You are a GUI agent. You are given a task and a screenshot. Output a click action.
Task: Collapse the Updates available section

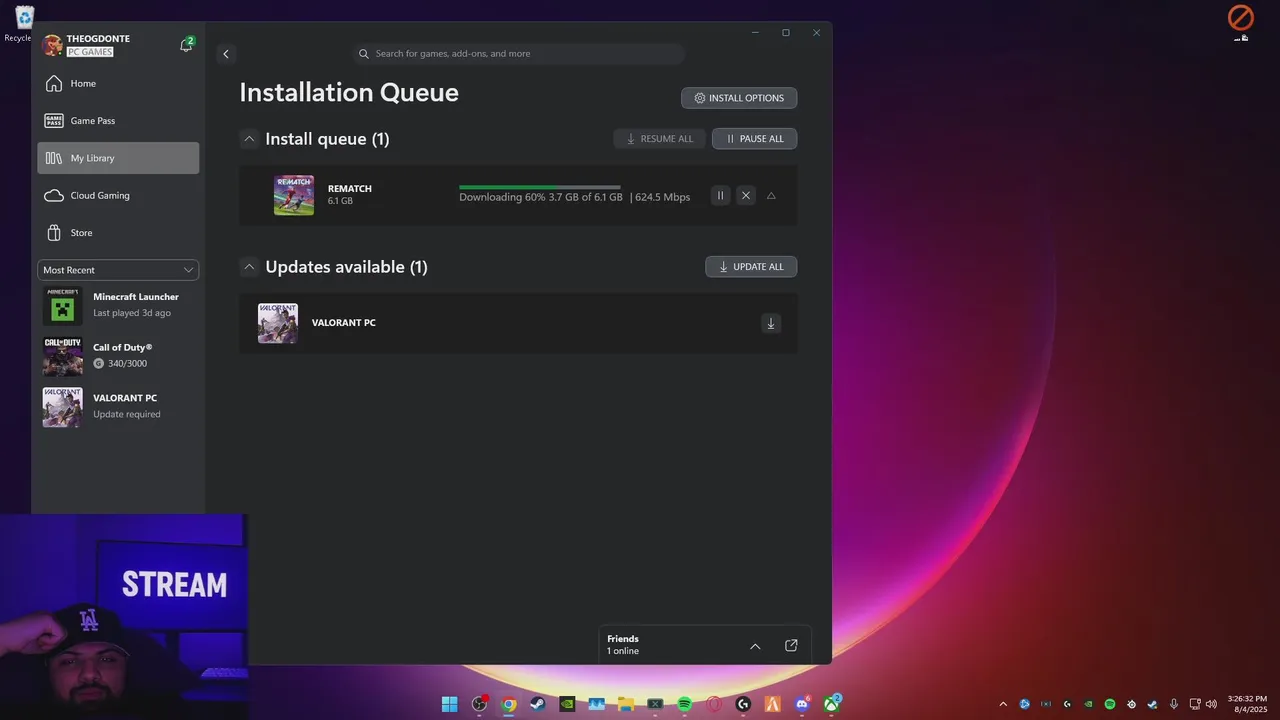coord(249,267)
